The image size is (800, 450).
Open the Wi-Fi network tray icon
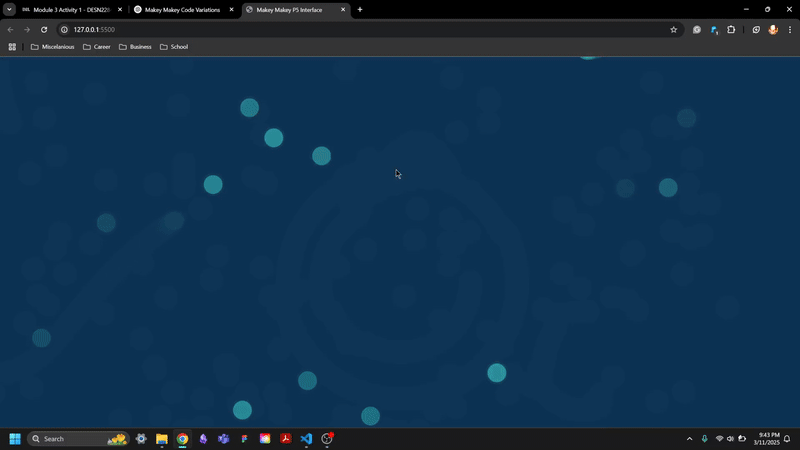[719, 439]
